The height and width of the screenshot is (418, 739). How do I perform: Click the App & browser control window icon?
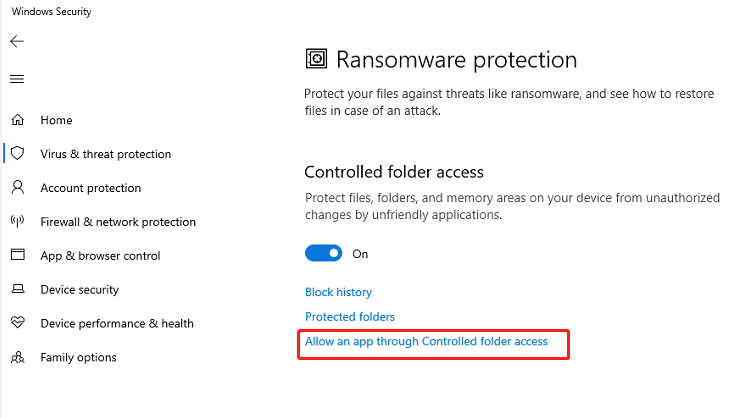tap(18, 254)
